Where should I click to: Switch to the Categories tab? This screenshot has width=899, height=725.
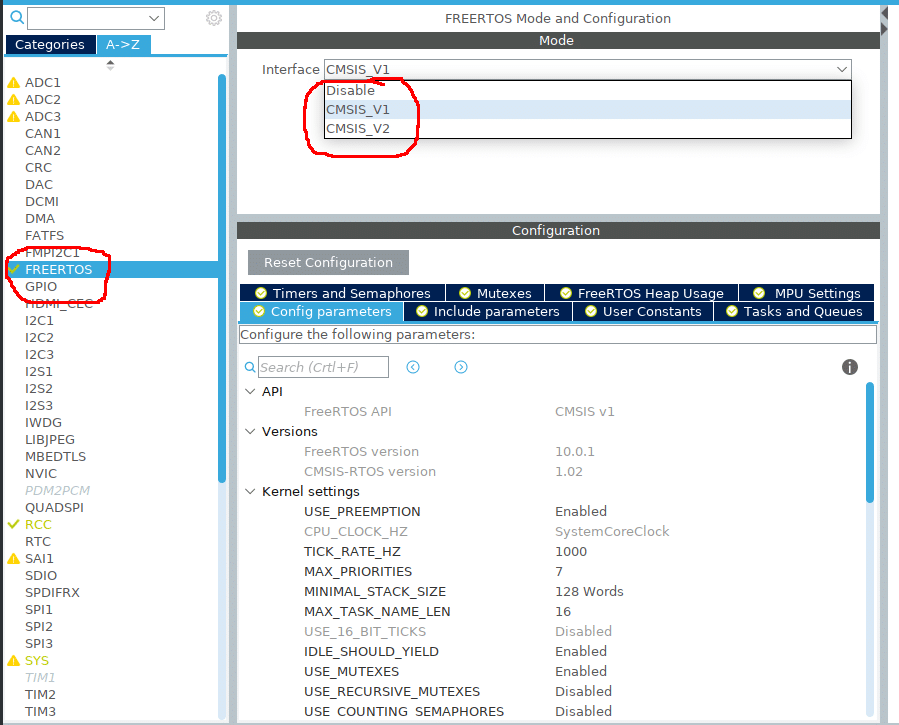[50, 45]
